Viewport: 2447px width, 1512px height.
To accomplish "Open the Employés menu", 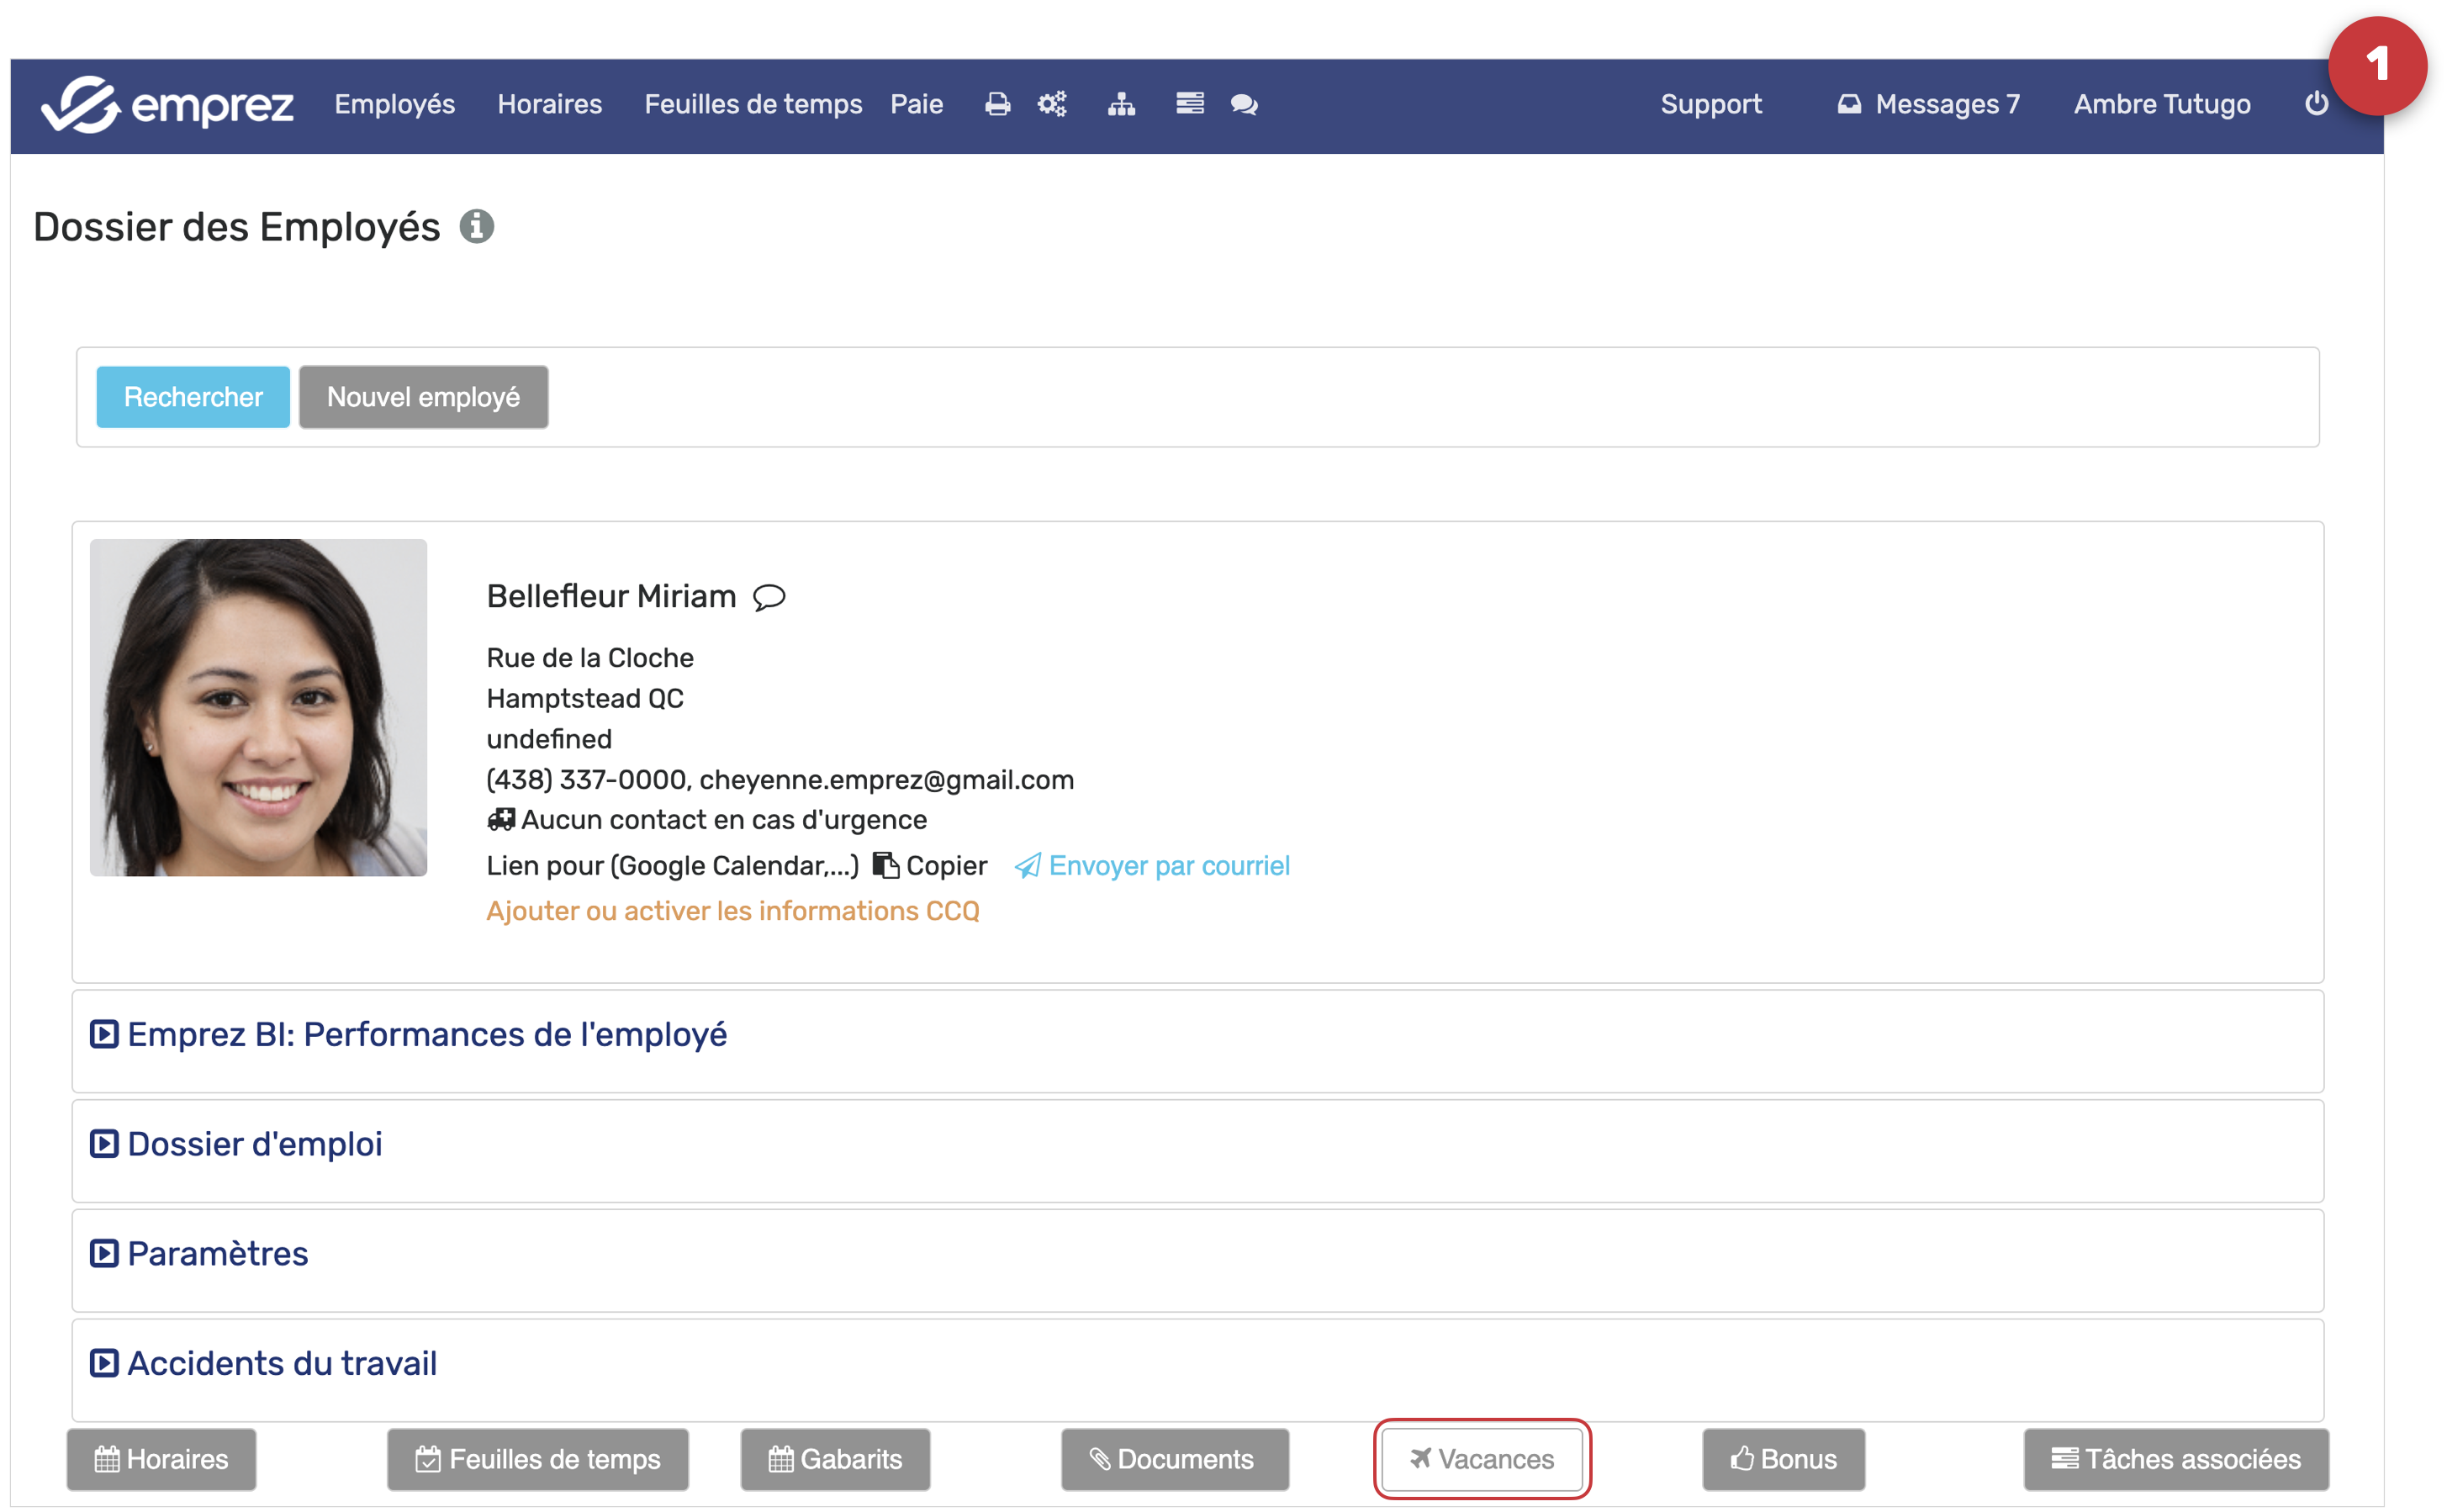I will (x=394, y=104).
